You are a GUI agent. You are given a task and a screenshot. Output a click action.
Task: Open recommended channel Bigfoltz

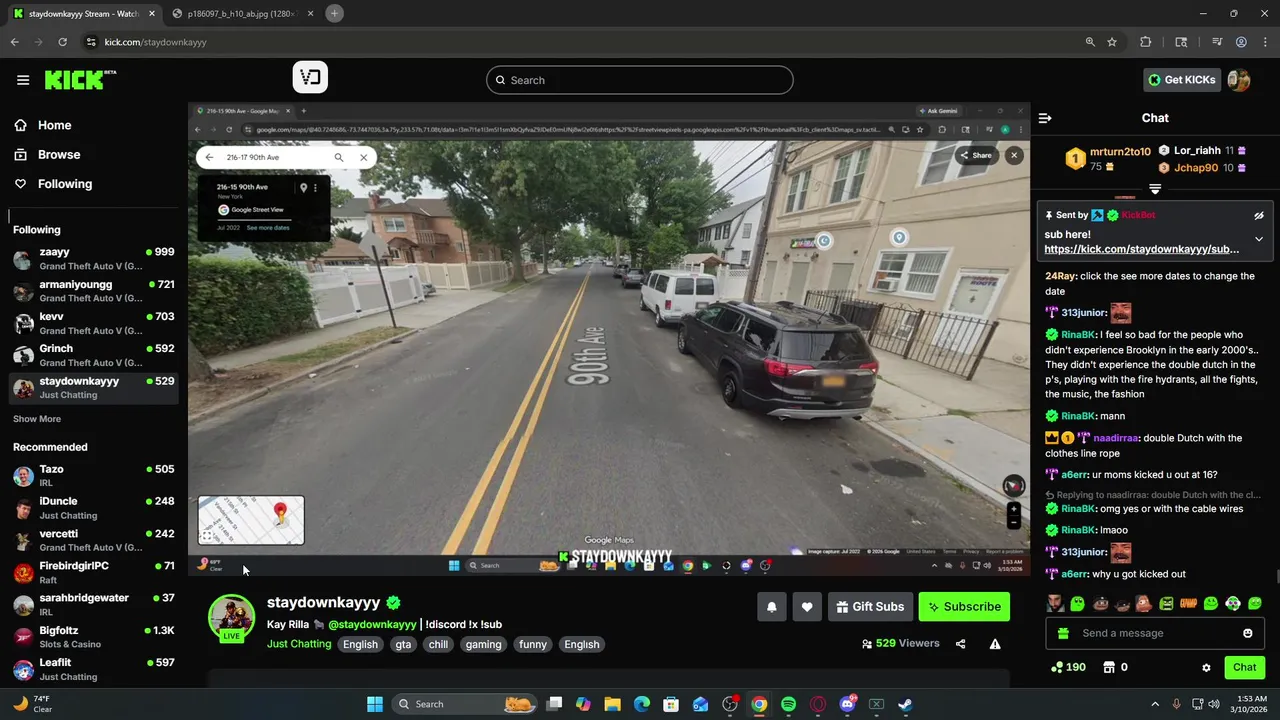coord(93,637)
